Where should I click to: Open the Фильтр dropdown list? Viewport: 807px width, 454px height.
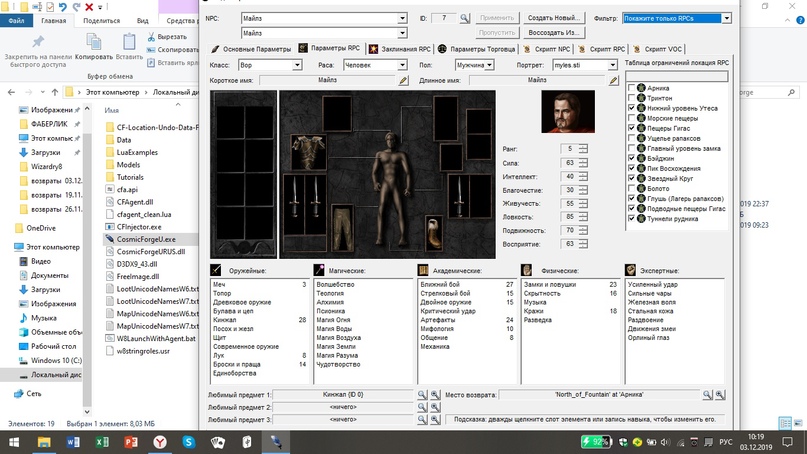726,18
